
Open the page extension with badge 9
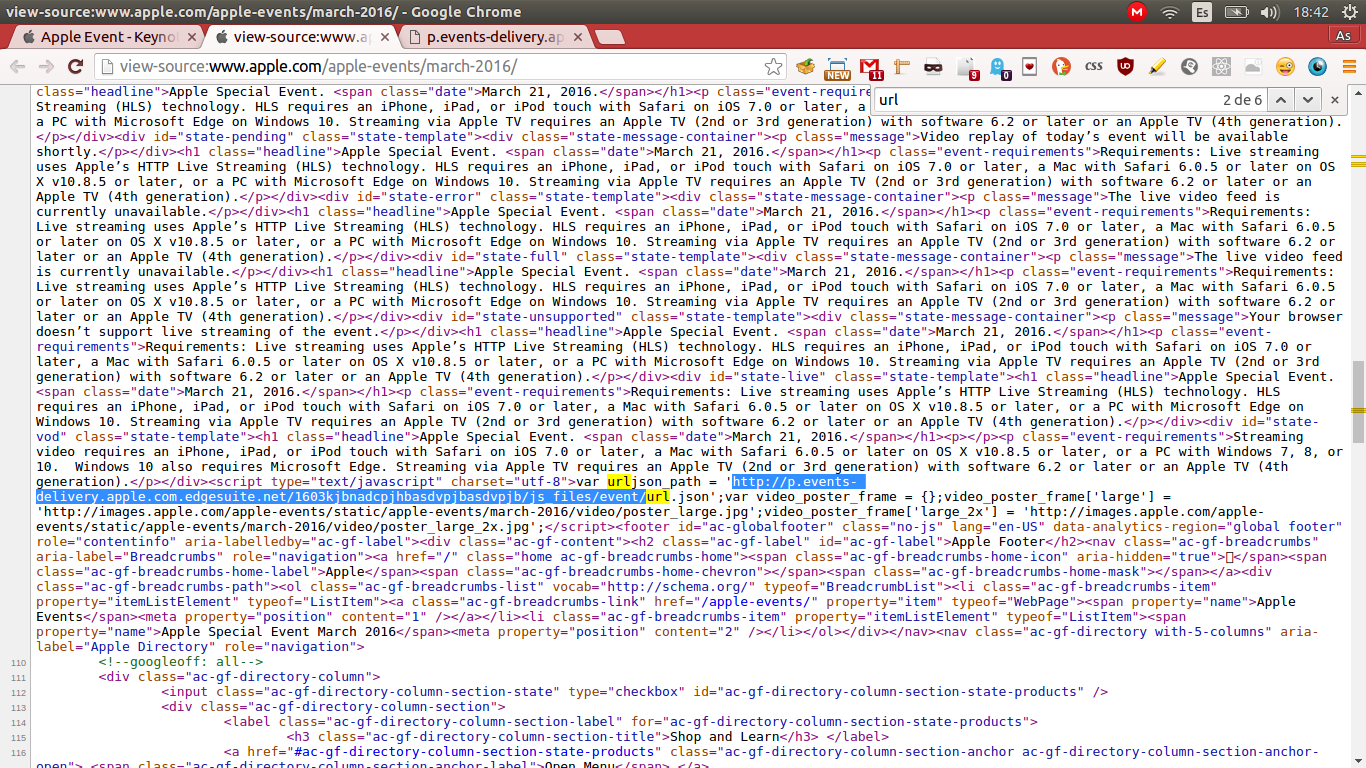[x=967, y=67]
